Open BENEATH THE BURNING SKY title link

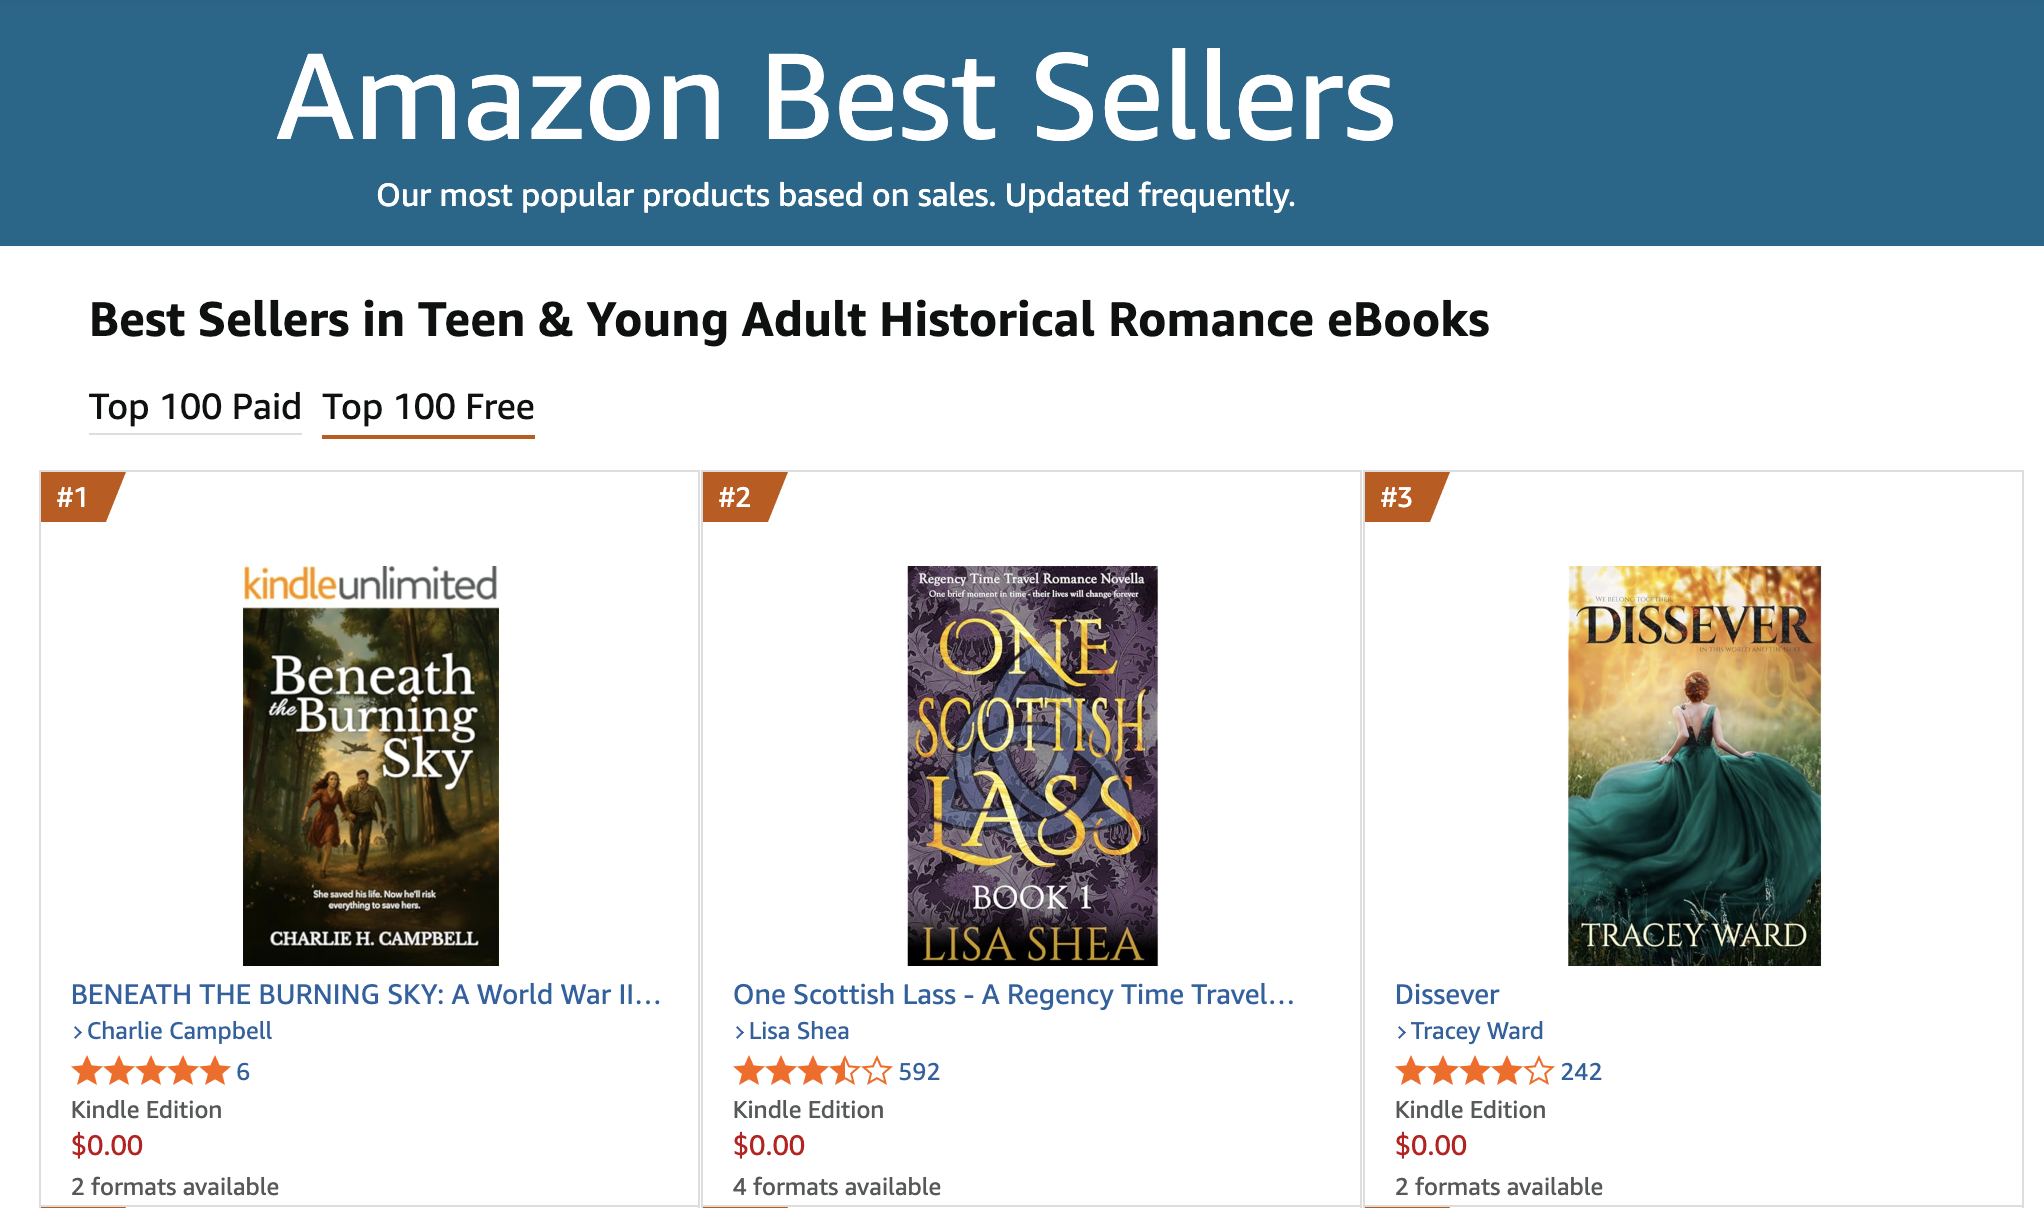pyautogui.click(x=366, y=994)
